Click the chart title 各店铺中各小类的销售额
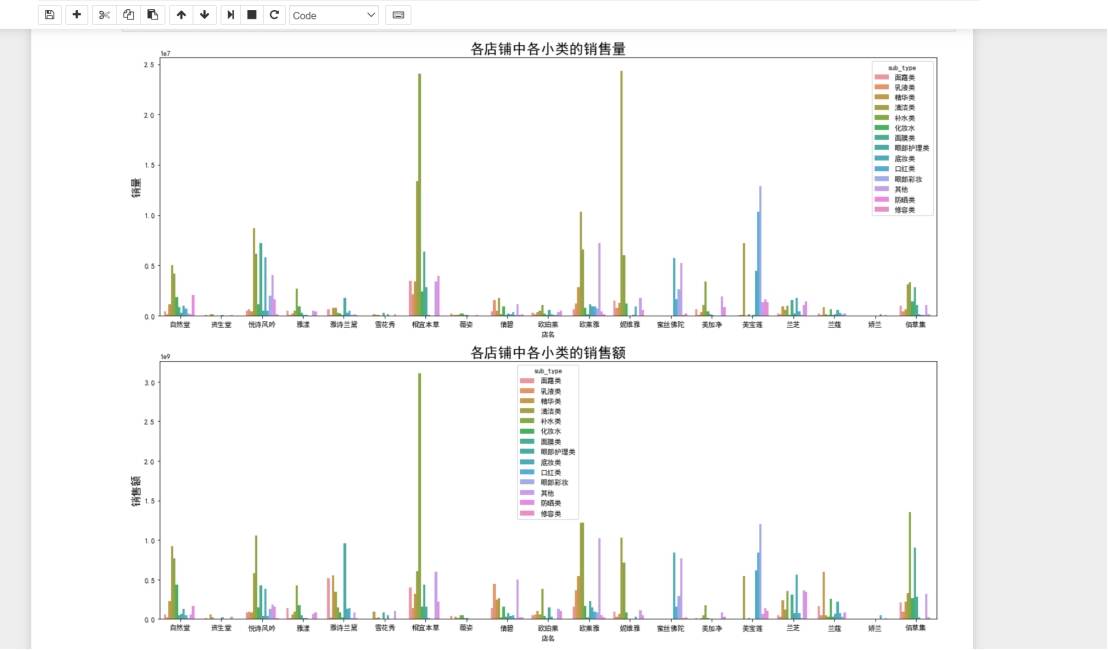 tap(548, 353)
